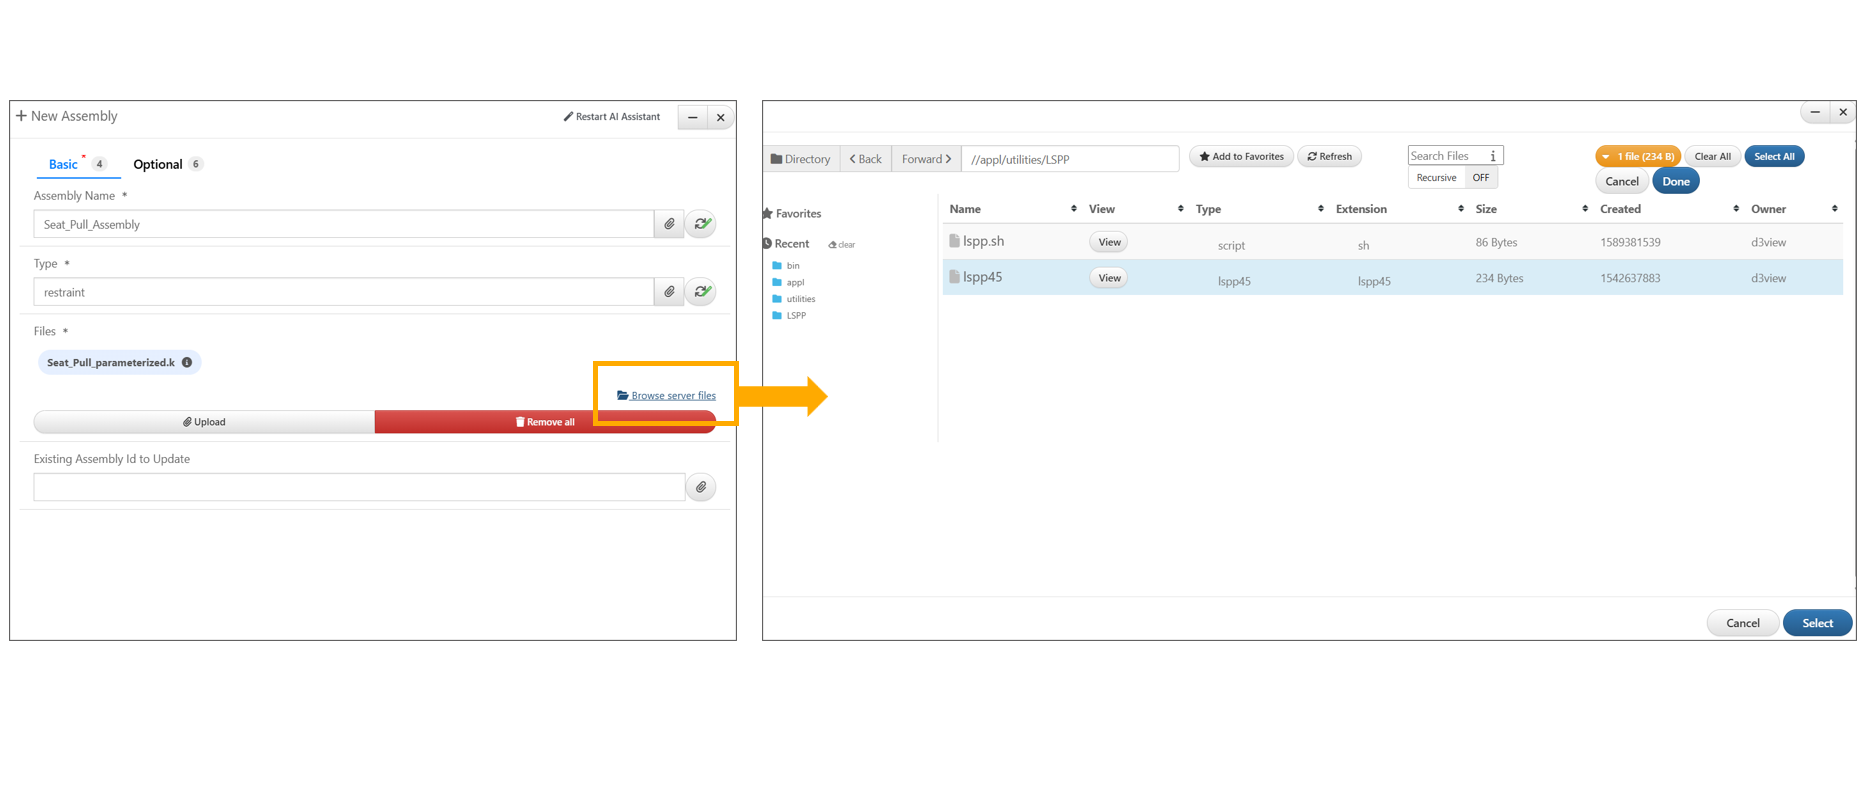
Task: Open the utilities folder in Recent
Action: [x=800, y=299]
